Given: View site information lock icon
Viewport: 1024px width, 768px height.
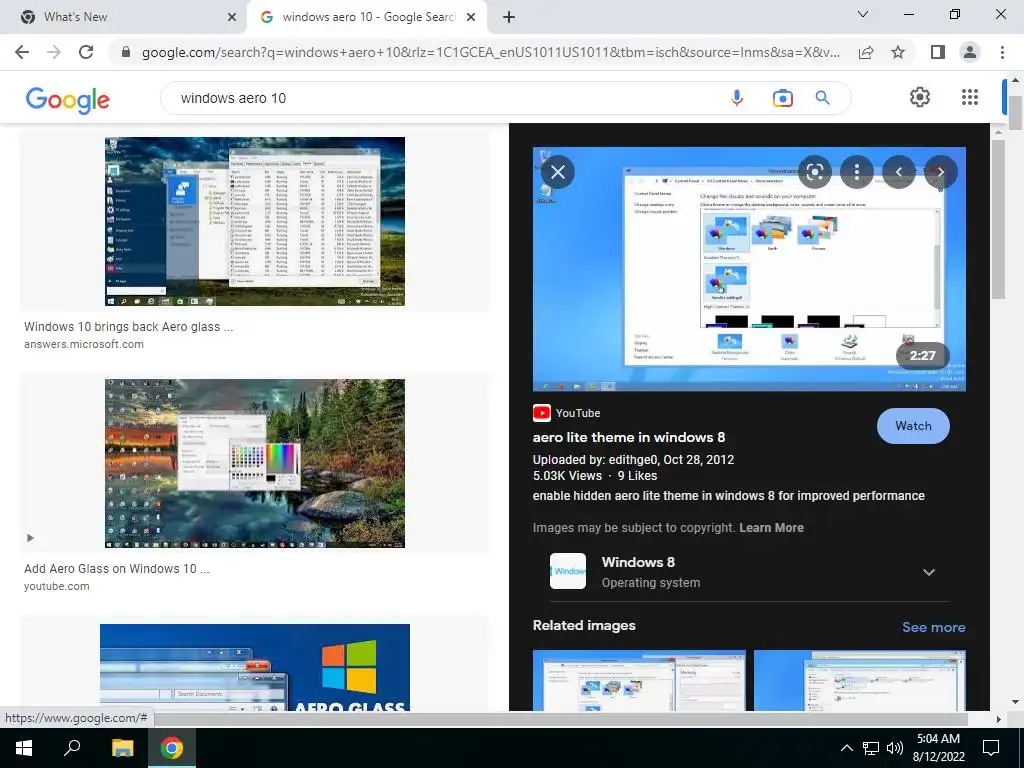Looking at the screenshot, I should coord(126,52).
